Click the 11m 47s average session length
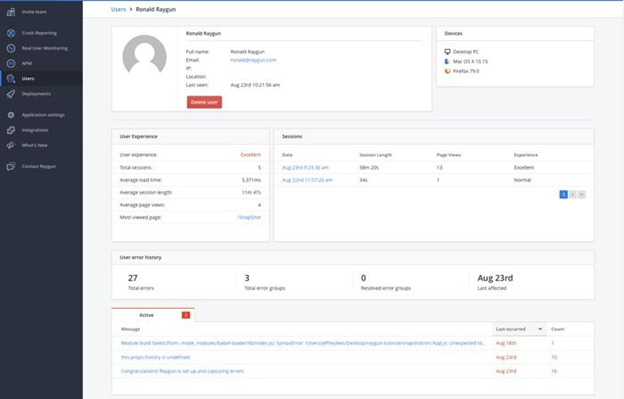Viewport: 624px width, 399px height. 252,192
